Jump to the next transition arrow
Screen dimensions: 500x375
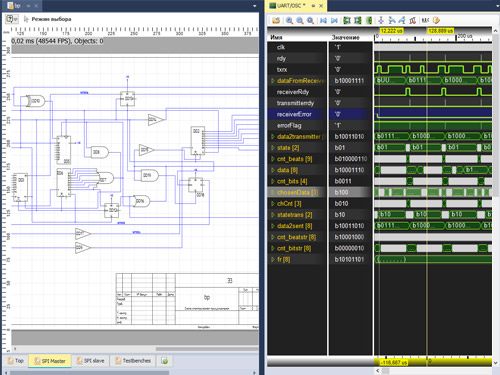coord(334,20)
